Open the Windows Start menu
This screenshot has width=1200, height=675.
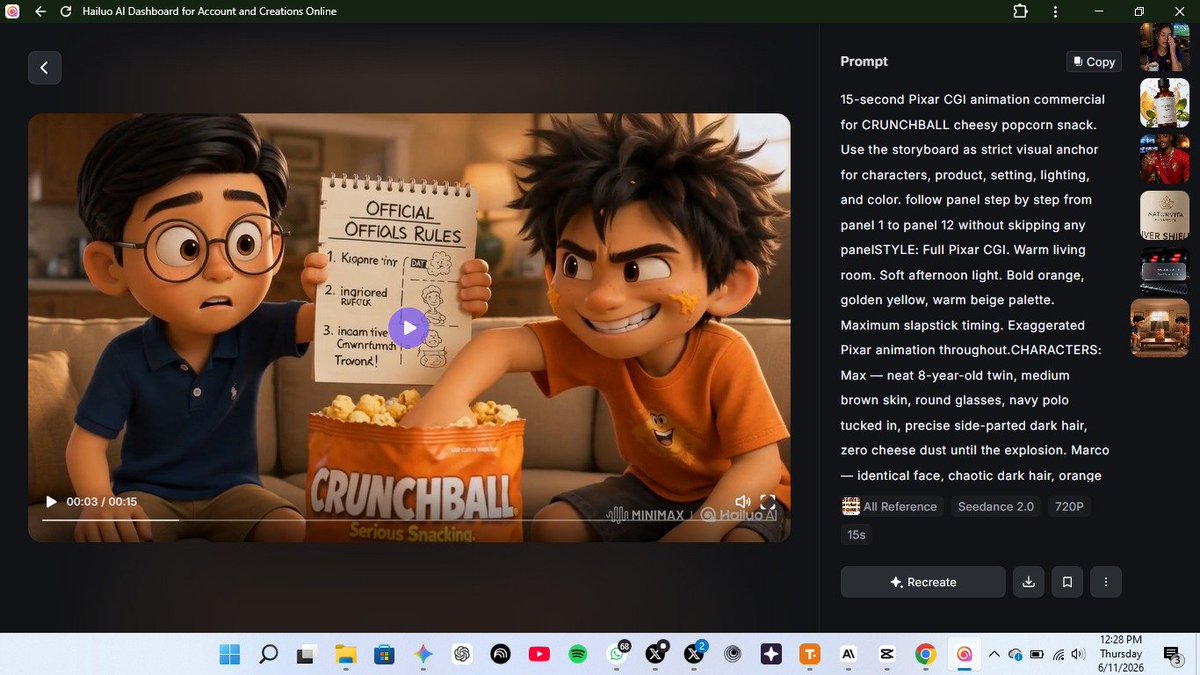pos(229,654)
